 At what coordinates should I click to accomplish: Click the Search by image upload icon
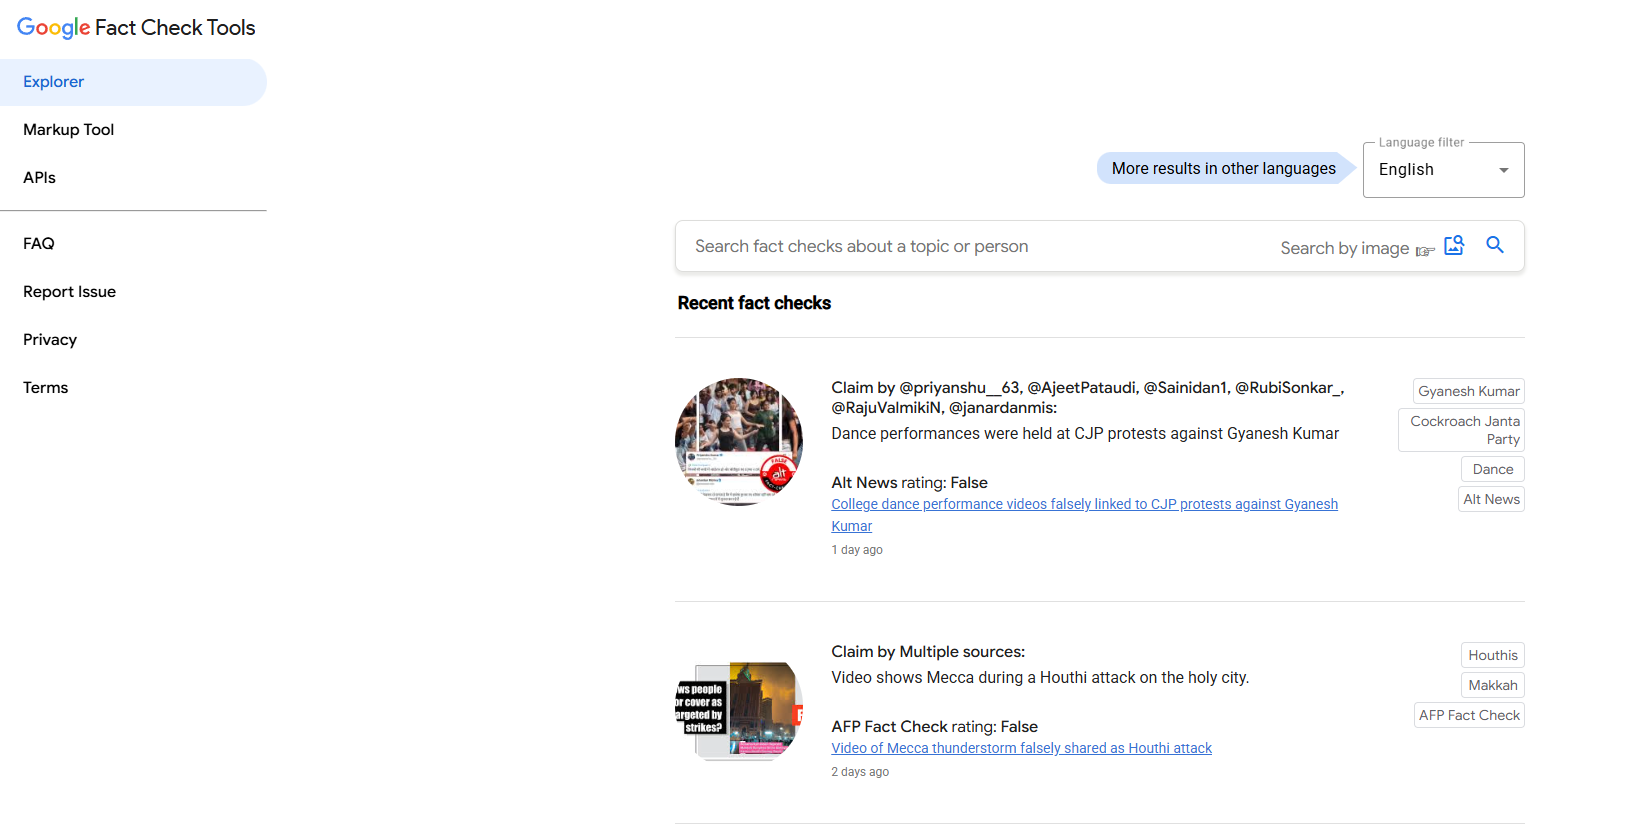(1454, 245)
